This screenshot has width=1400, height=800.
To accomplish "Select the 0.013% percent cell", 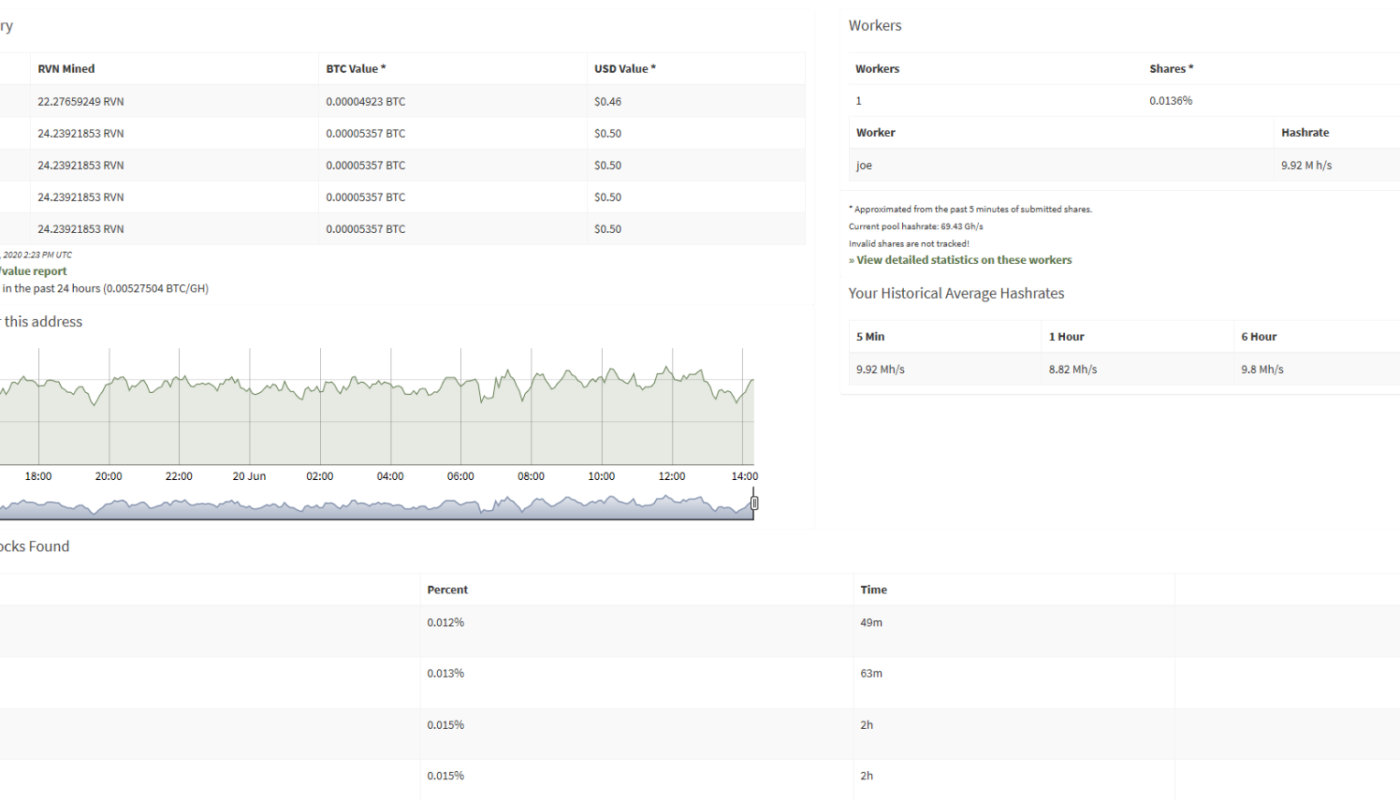I will [x=446, y=673].
